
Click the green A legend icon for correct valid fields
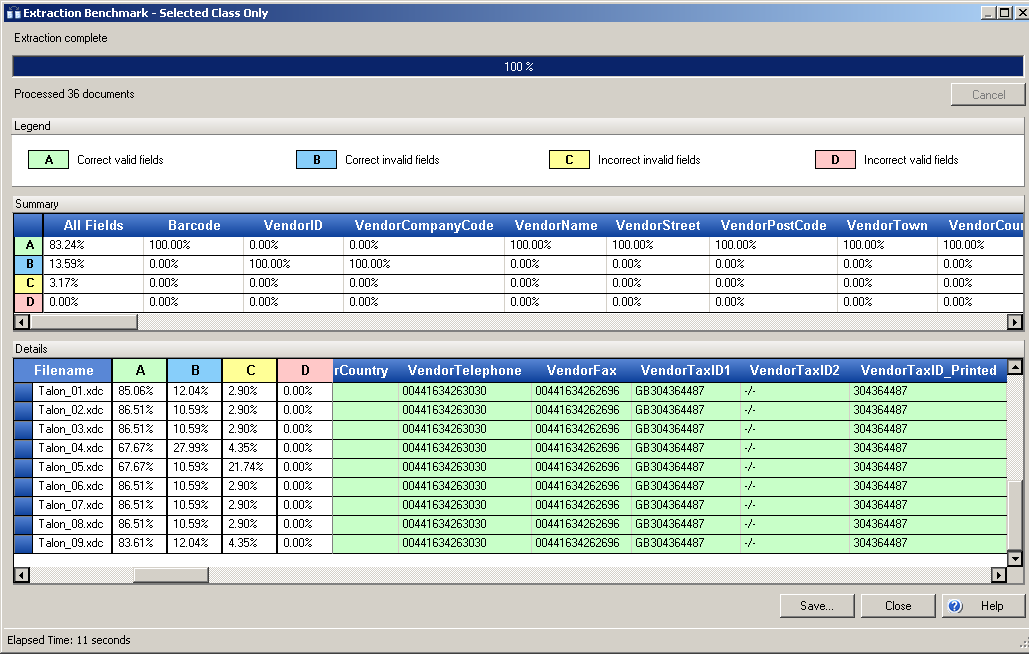49,159
